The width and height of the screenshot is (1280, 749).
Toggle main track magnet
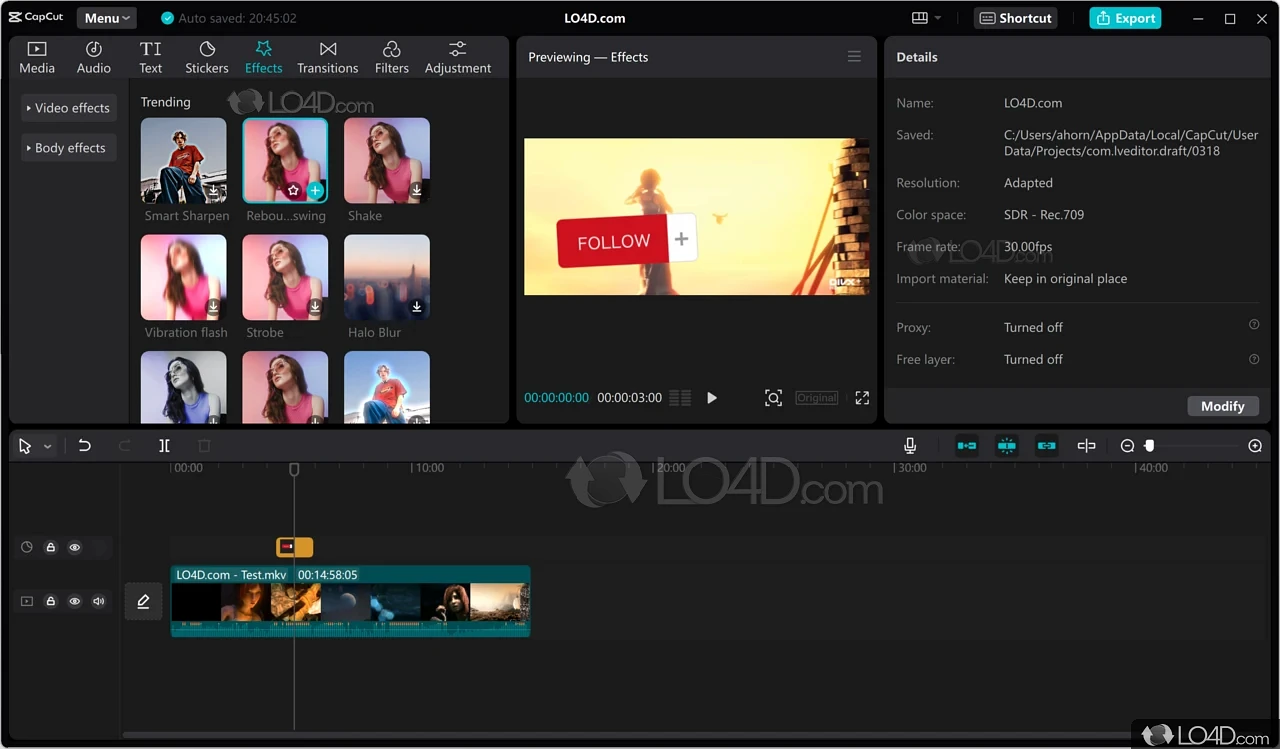[x=967, y=446]
